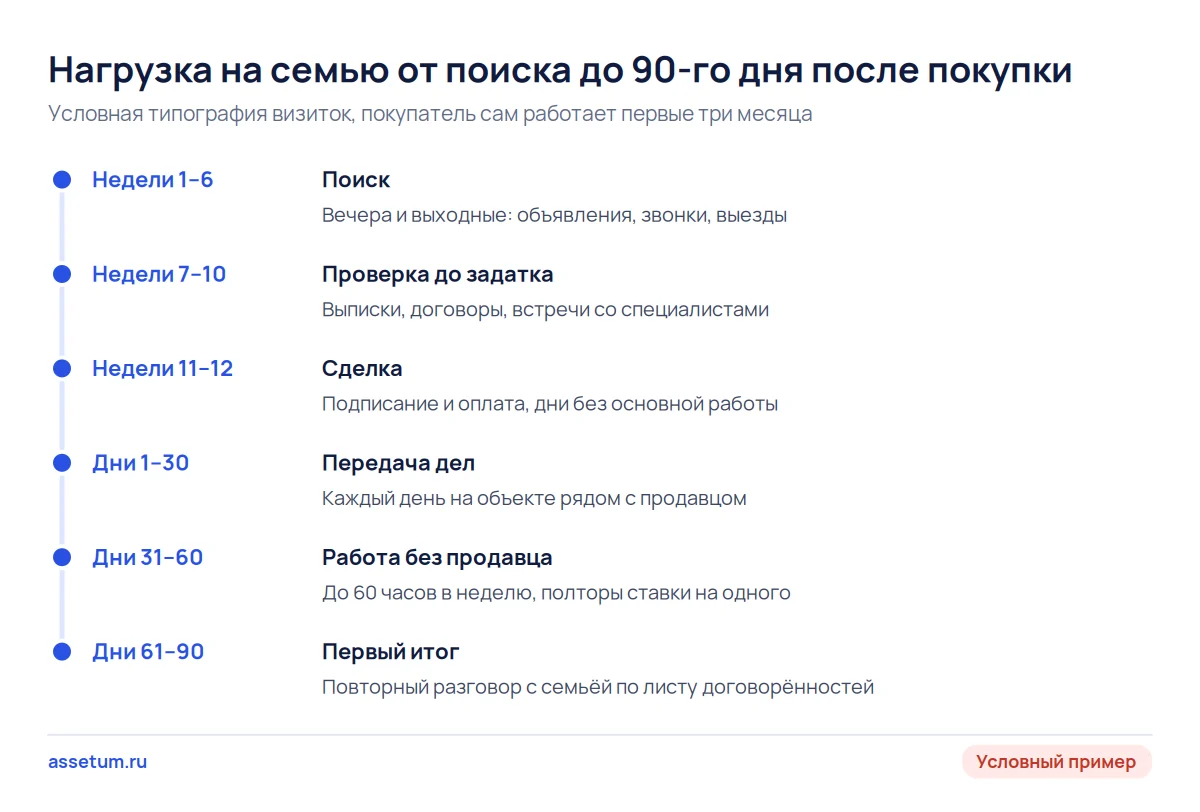Click the Первый итог heading
This screenshot has width=1200, height=812.
391,652
